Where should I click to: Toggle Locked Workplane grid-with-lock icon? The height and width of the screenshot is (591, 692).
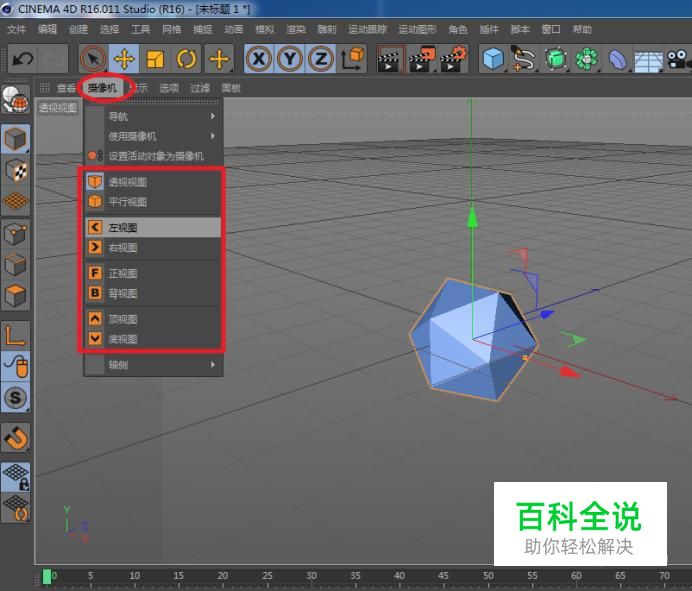(x=15, y=477)
